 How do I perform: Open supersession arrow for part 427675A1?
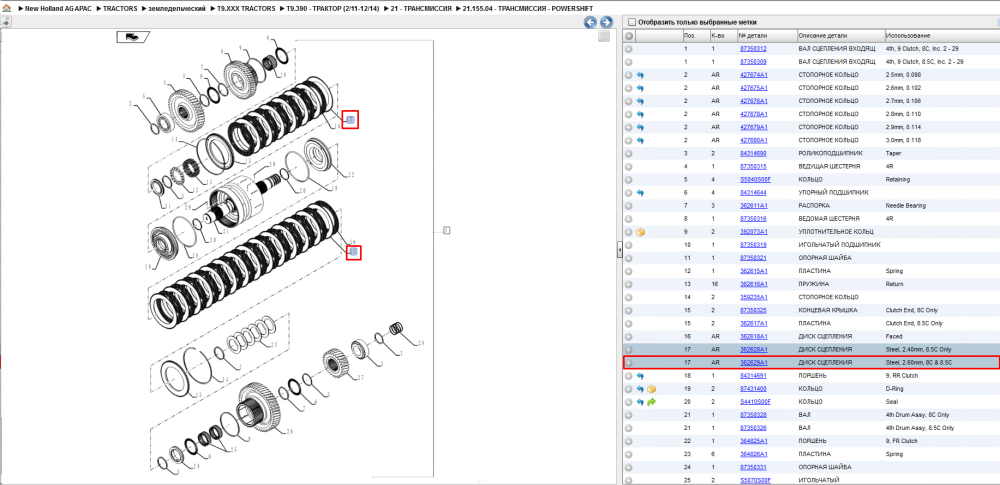640,88
